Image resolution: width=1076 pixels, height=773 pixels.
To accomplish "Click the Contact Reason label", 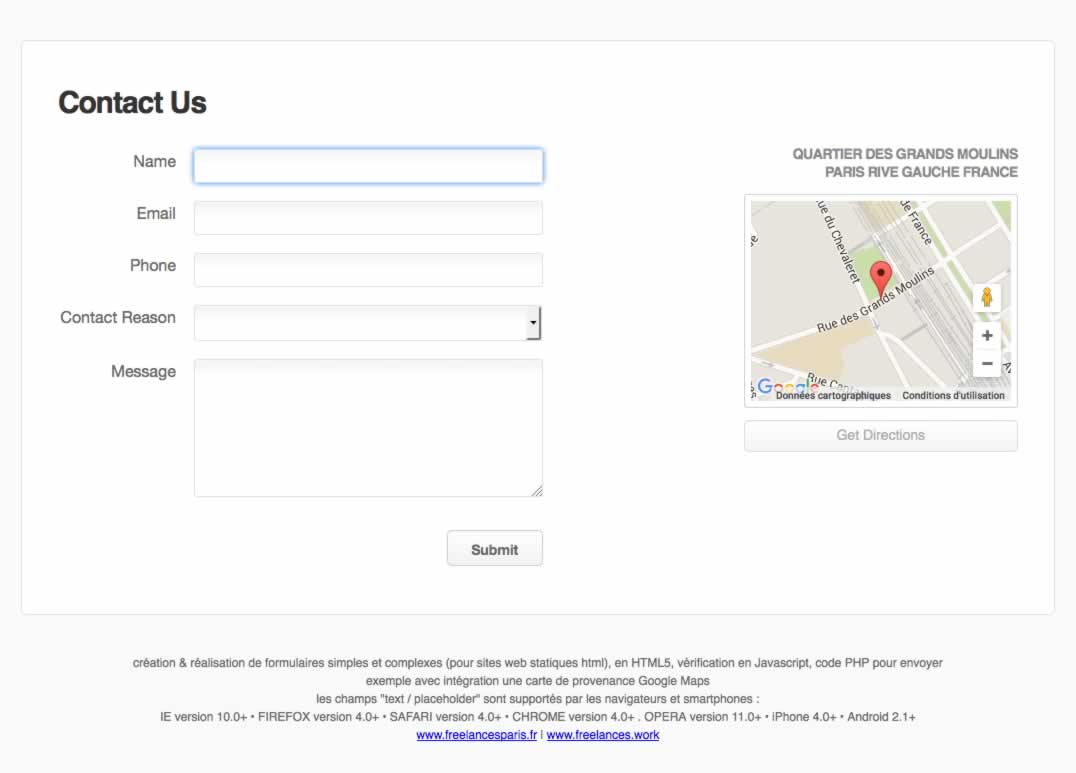I will pyautogui.click(x=118, y=318).
